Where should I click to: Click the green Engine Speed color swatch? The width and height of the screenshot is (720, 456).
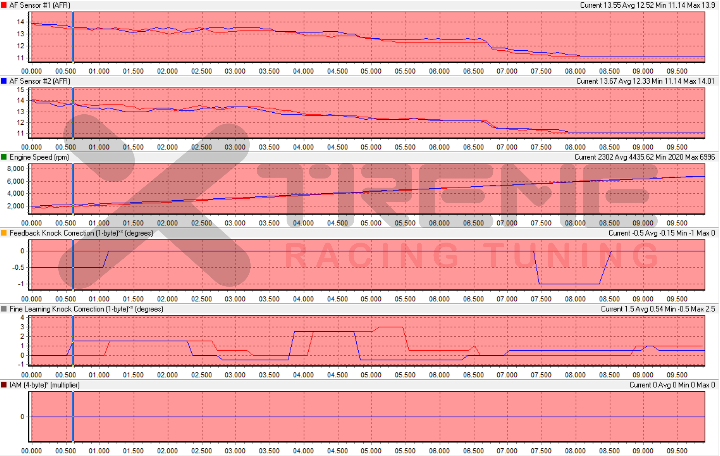(x=4, y=157)
